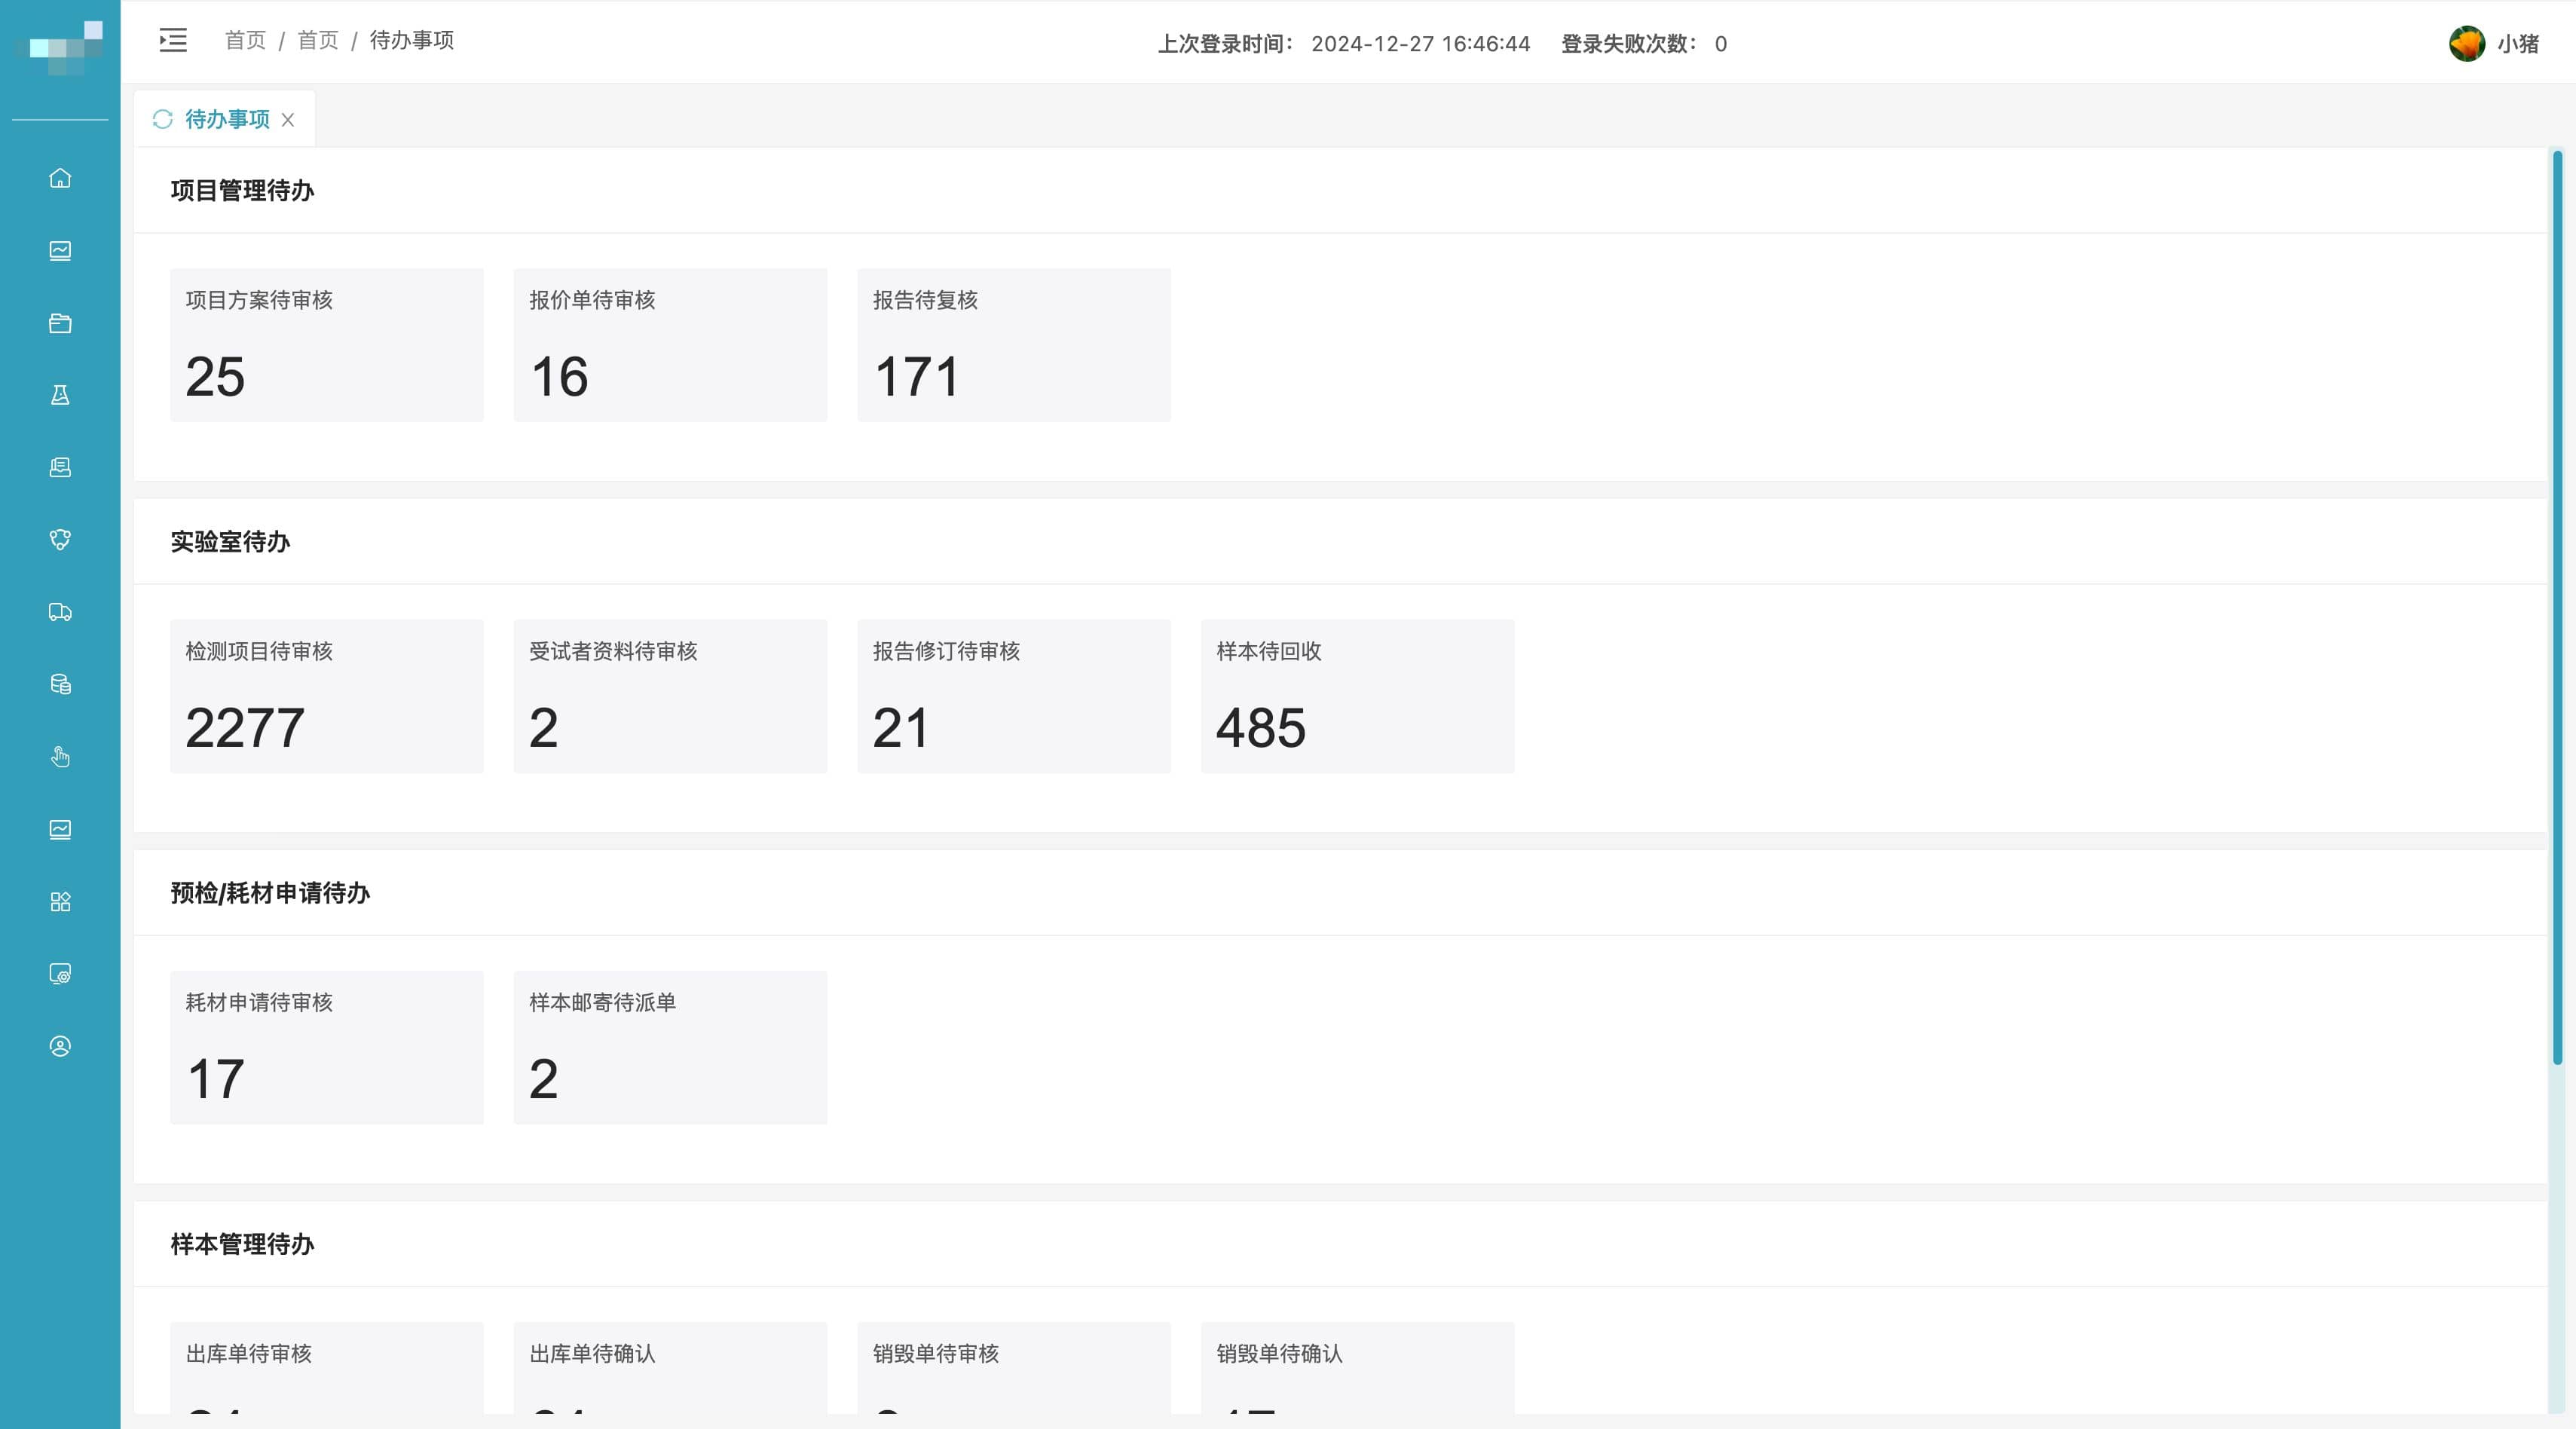Click the 登录失败次数 label
Screen dimensions: 2576x1429
tap(1628, 44)
